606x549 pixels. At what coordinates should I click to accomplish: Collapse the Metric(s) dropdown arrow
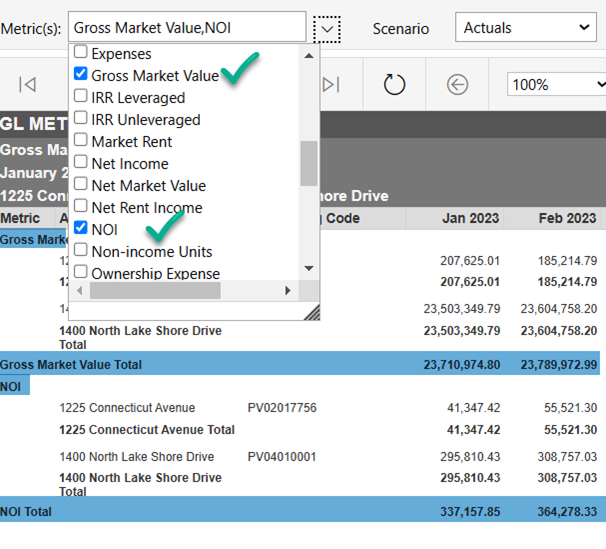[327, 29]
